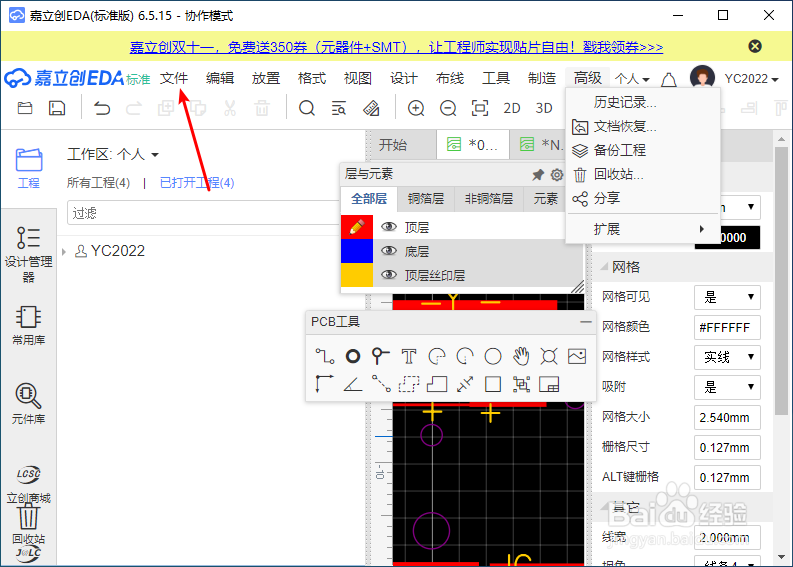Switch to the 非铜箔层 tab
Screen dimensions: 793x567
click(x=489, y=199)
